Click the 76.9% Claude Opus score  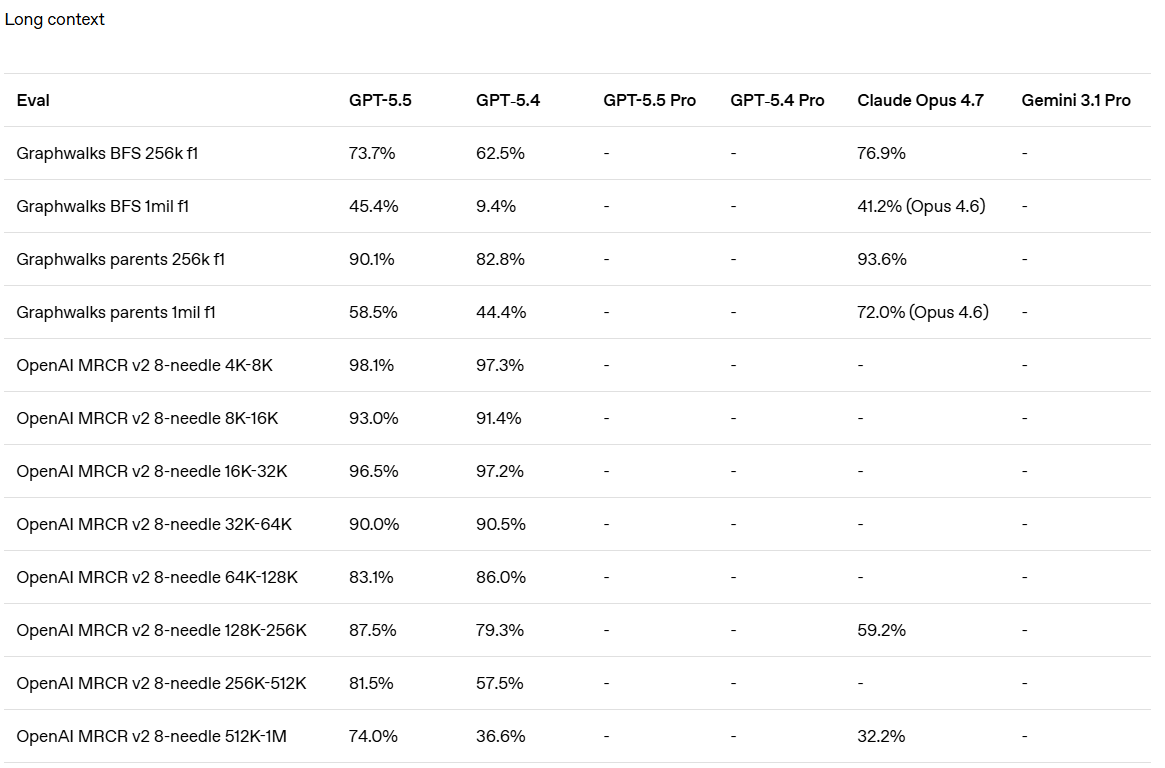882,153
